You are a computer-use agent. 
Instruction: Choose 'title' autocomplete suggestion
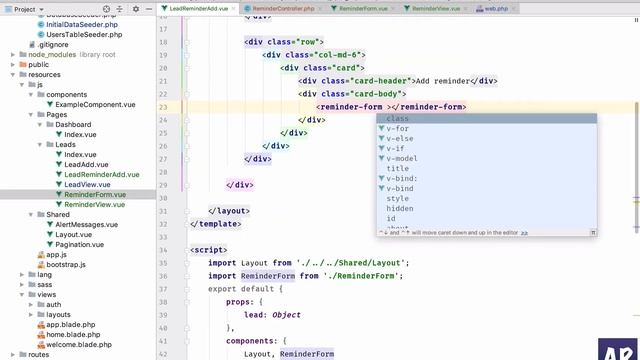point(487,169)
